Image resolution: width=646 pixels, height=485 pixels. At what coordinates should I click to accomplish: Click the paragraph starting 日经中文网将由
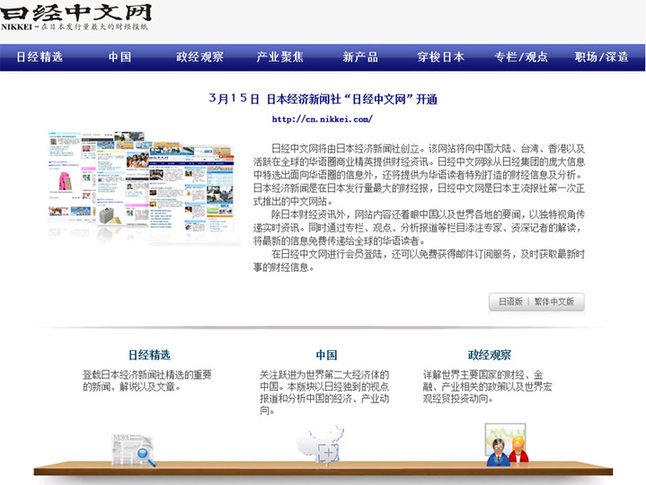[x=419, y=175]
